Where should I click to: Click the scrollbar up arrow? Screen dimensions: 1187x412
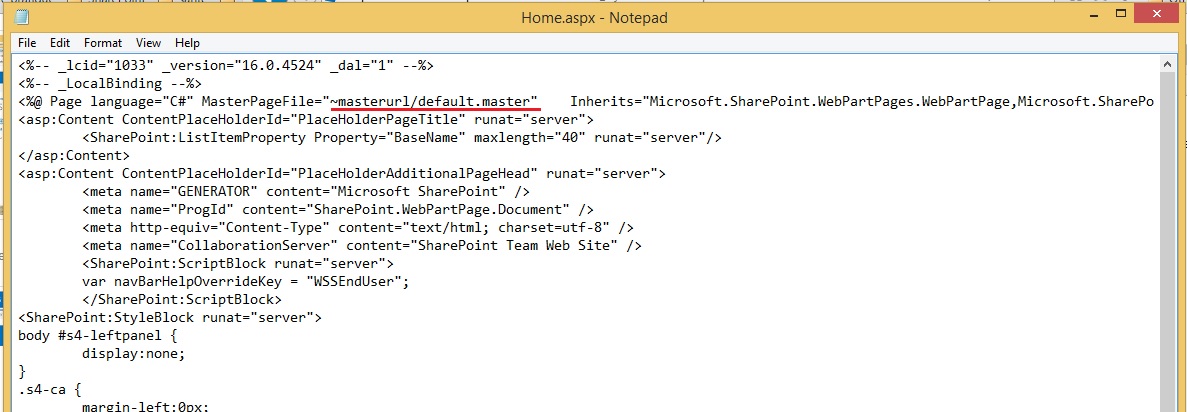[x=1167, y=66]
